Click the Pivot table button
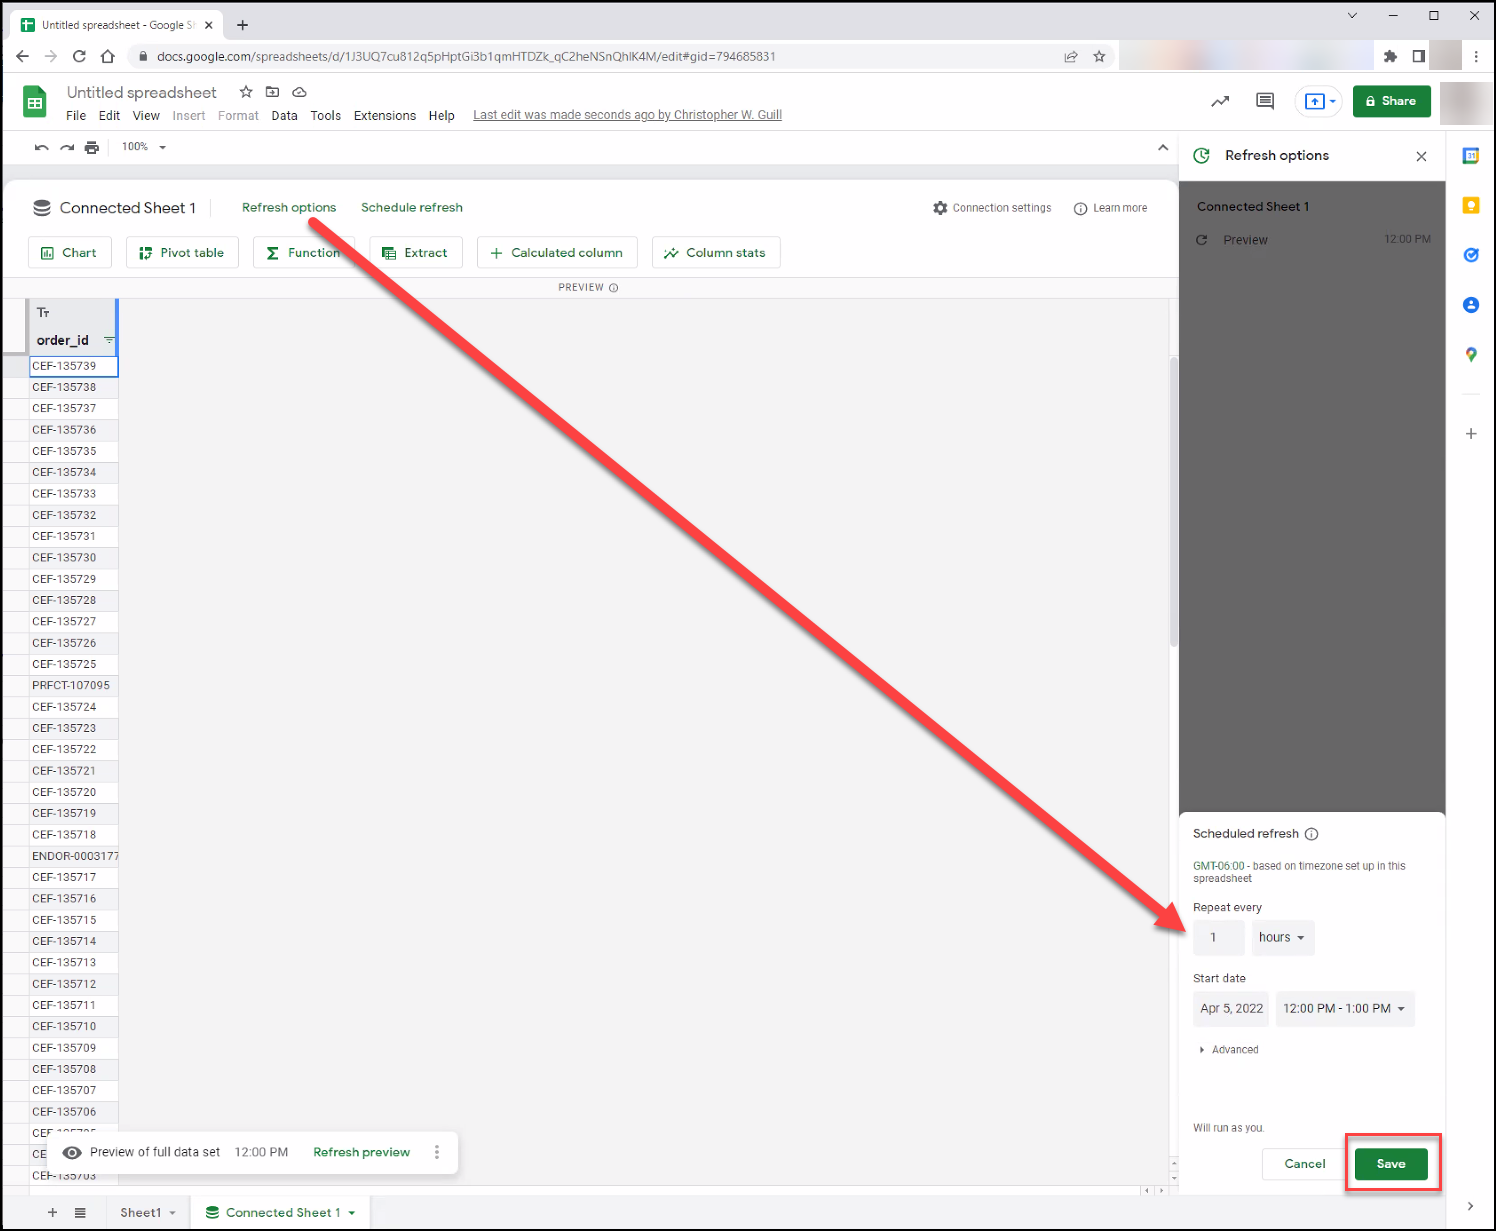The image size is (1496, 1231). (x=182, y=253)
